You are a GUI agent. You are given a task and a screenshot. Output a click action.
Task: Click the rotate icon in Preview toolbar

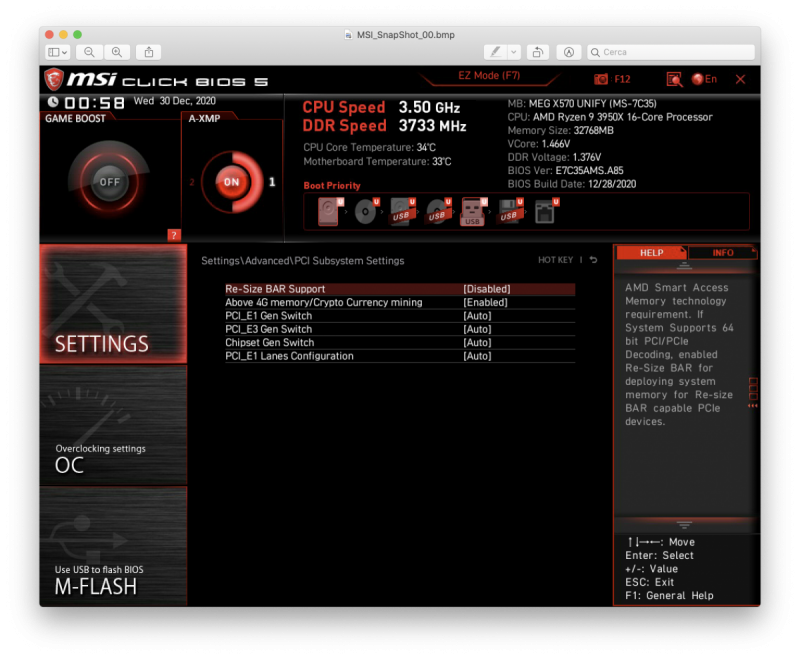(x=538, y=52)
